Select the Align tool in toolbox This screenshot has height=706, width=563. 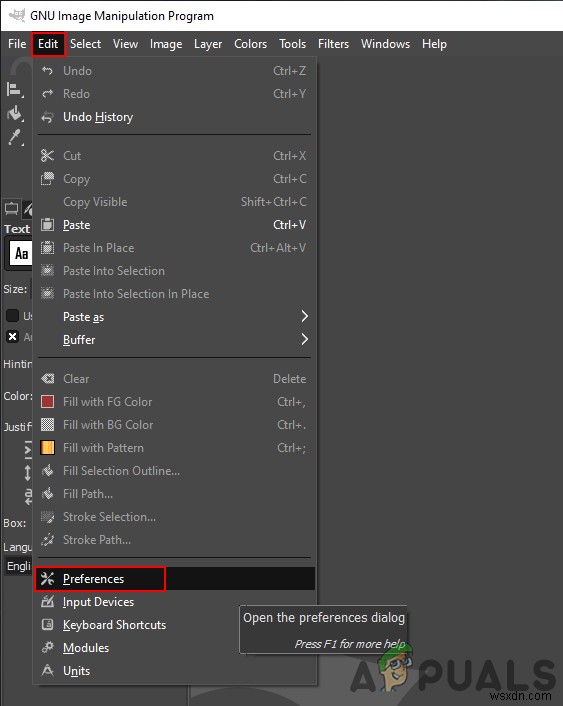pyautogui.click(x=14, y=90)
